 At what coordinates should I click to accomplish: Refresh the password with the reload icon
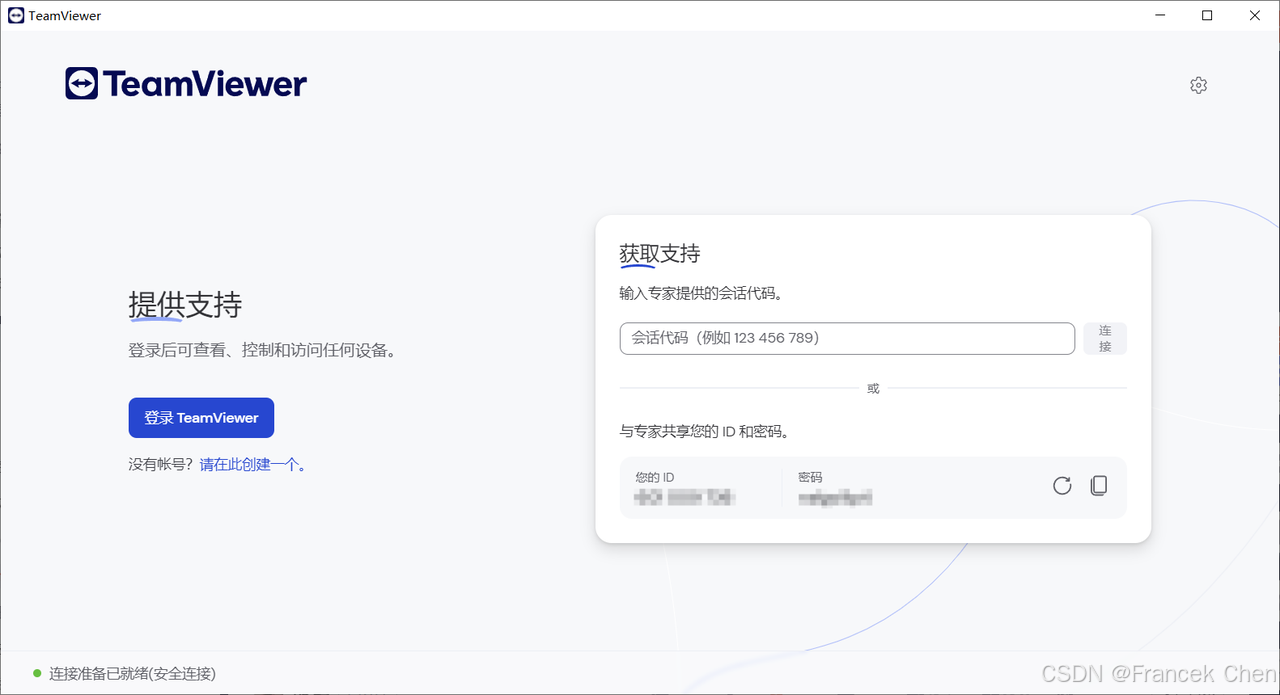[1062, 486]
